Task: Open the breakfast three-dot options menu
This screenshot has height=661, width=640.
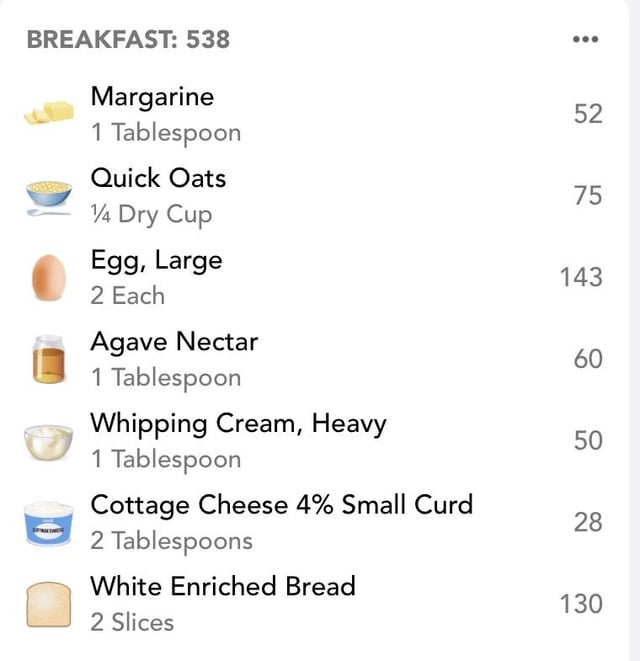Action: click(x=585, y=39)
